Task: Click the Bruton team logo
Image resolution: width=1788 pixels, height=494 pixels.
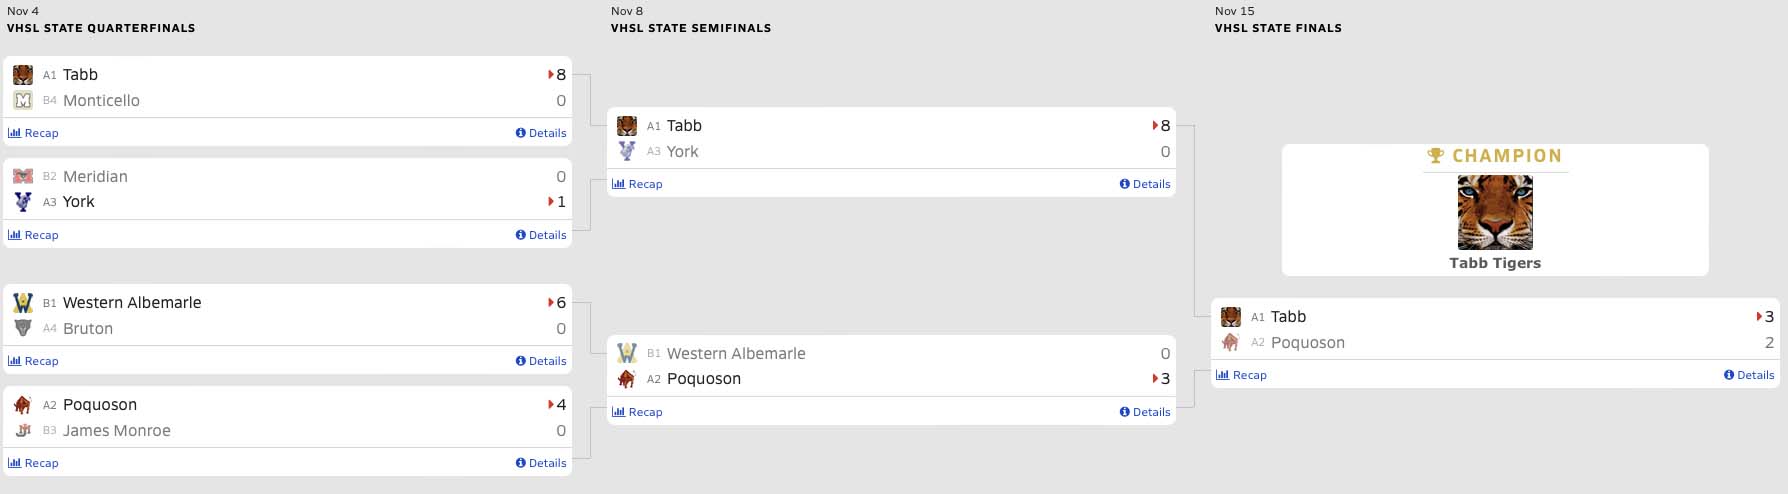Action: [x=23, y=328]
